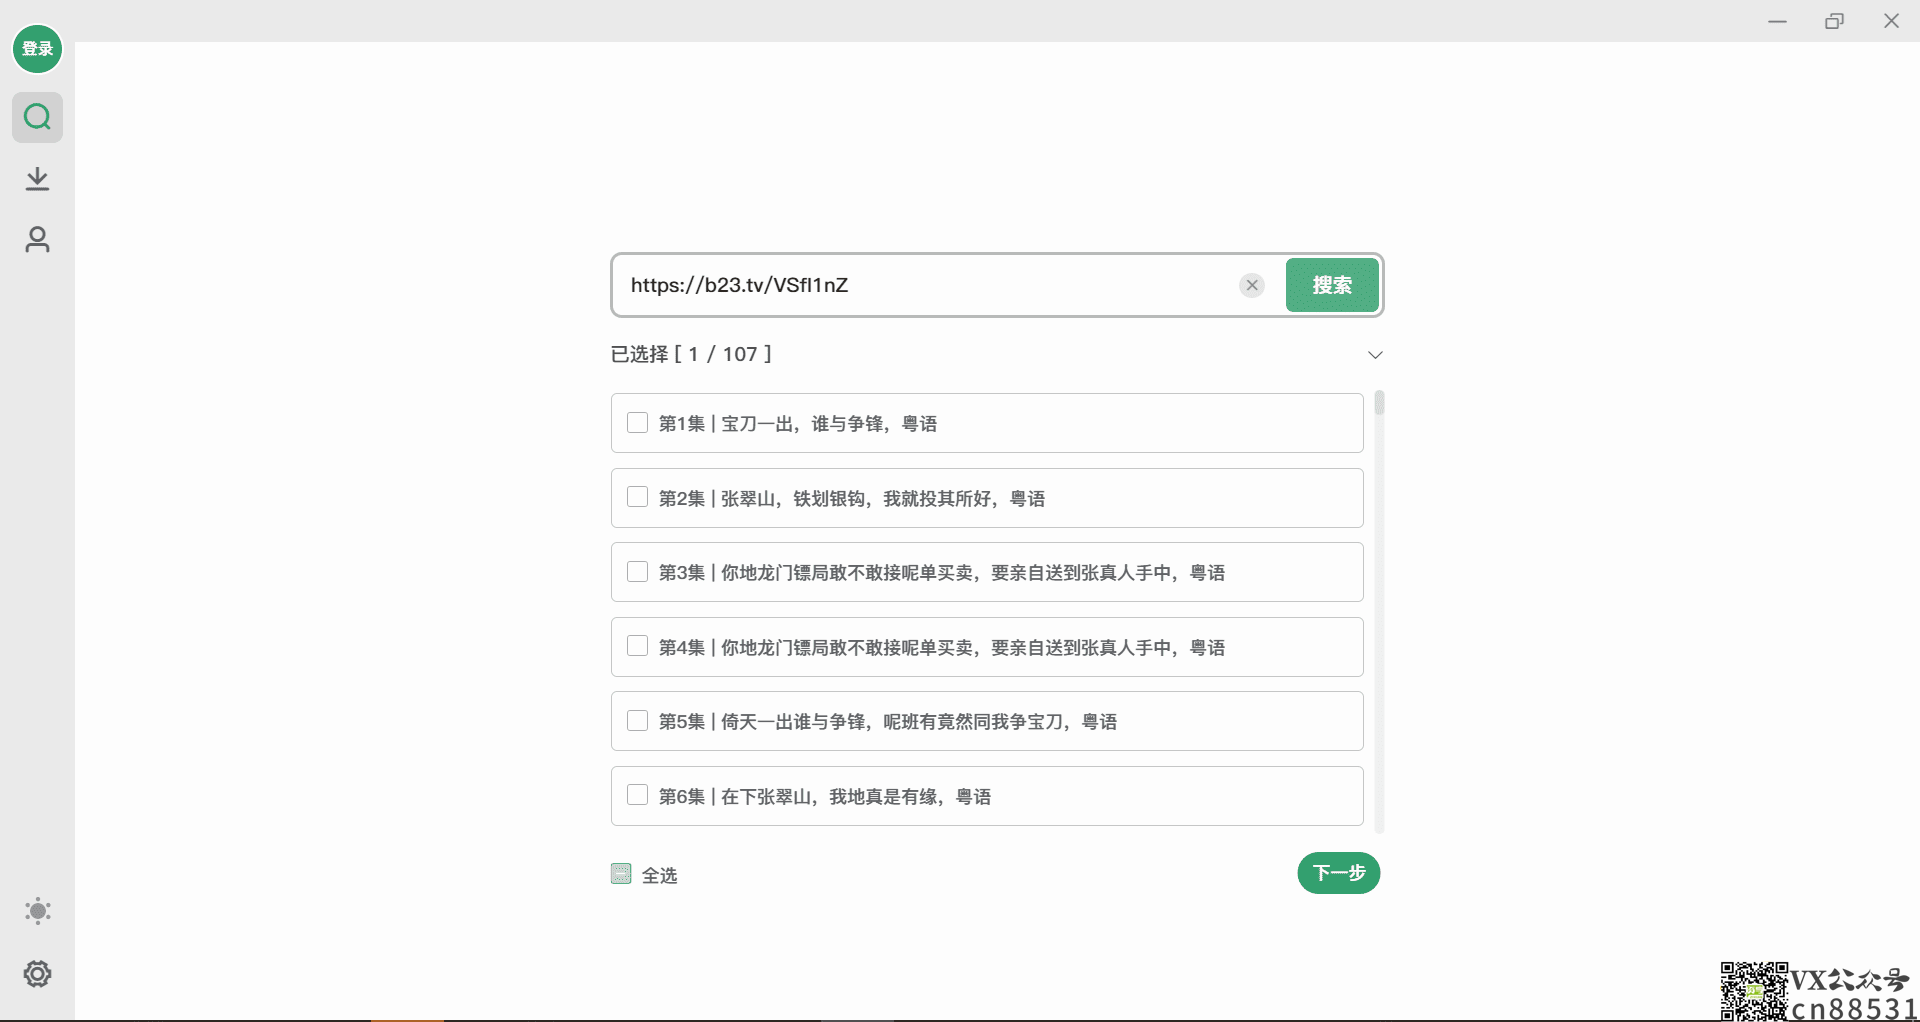
Task: Check the 第4集 episode checkbox
Action: coord(637,646)
